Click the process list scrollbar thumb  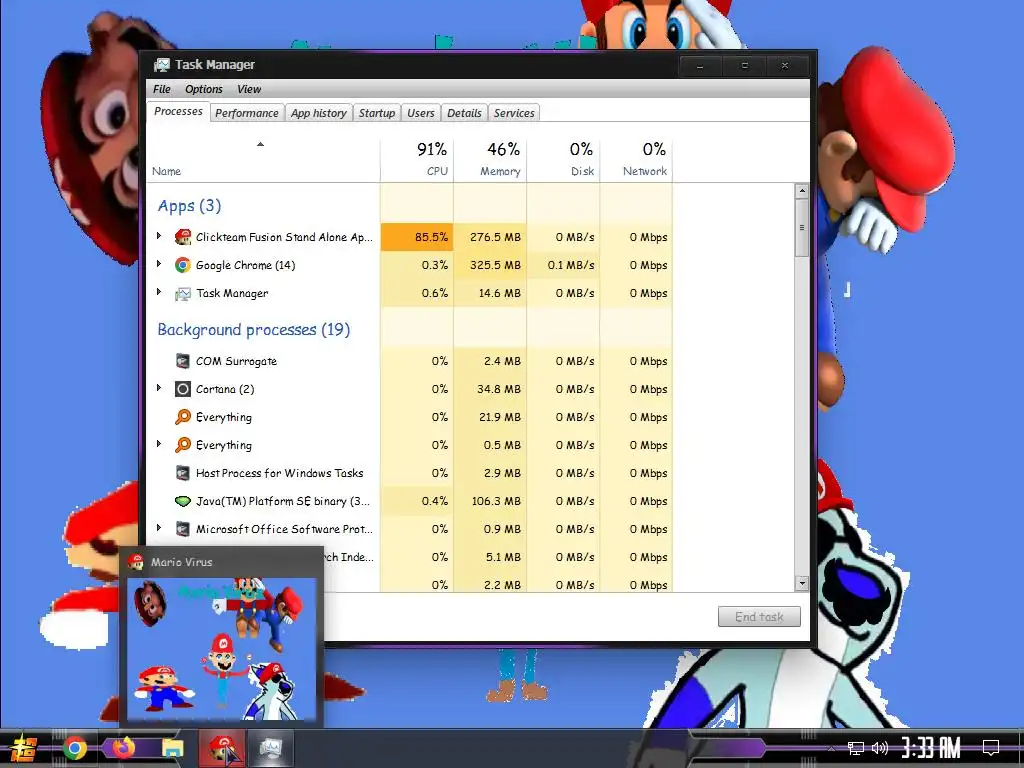(x=802, y=227)
